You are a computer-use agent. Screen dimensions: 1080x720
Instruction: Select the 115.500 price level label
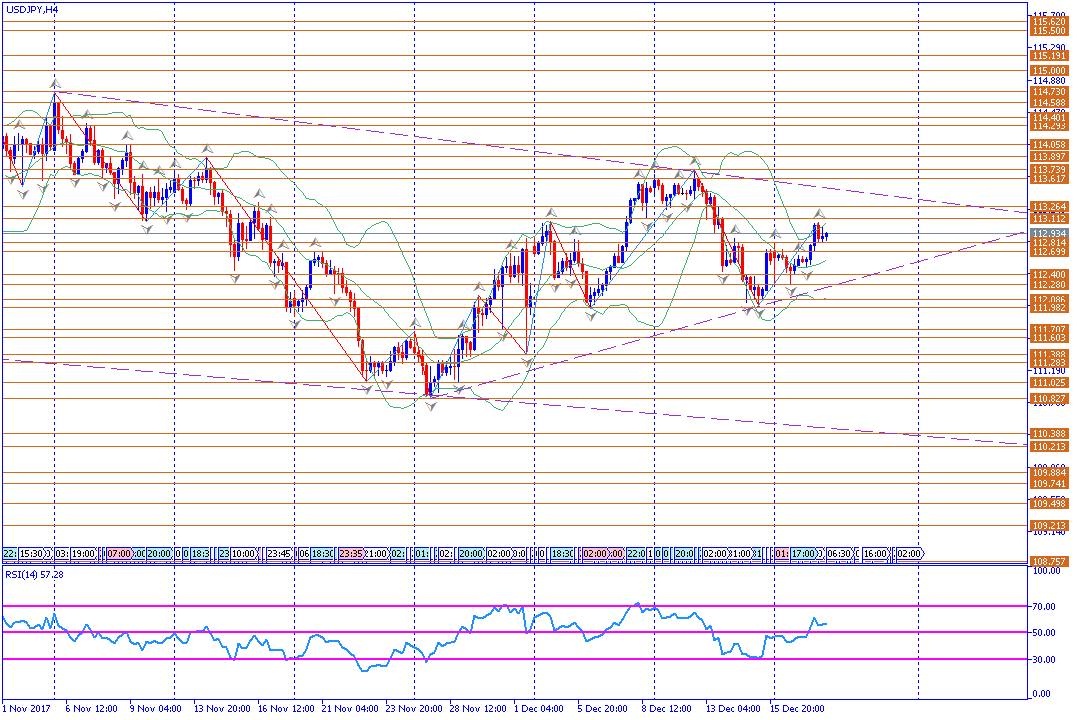pos(1049,31)
